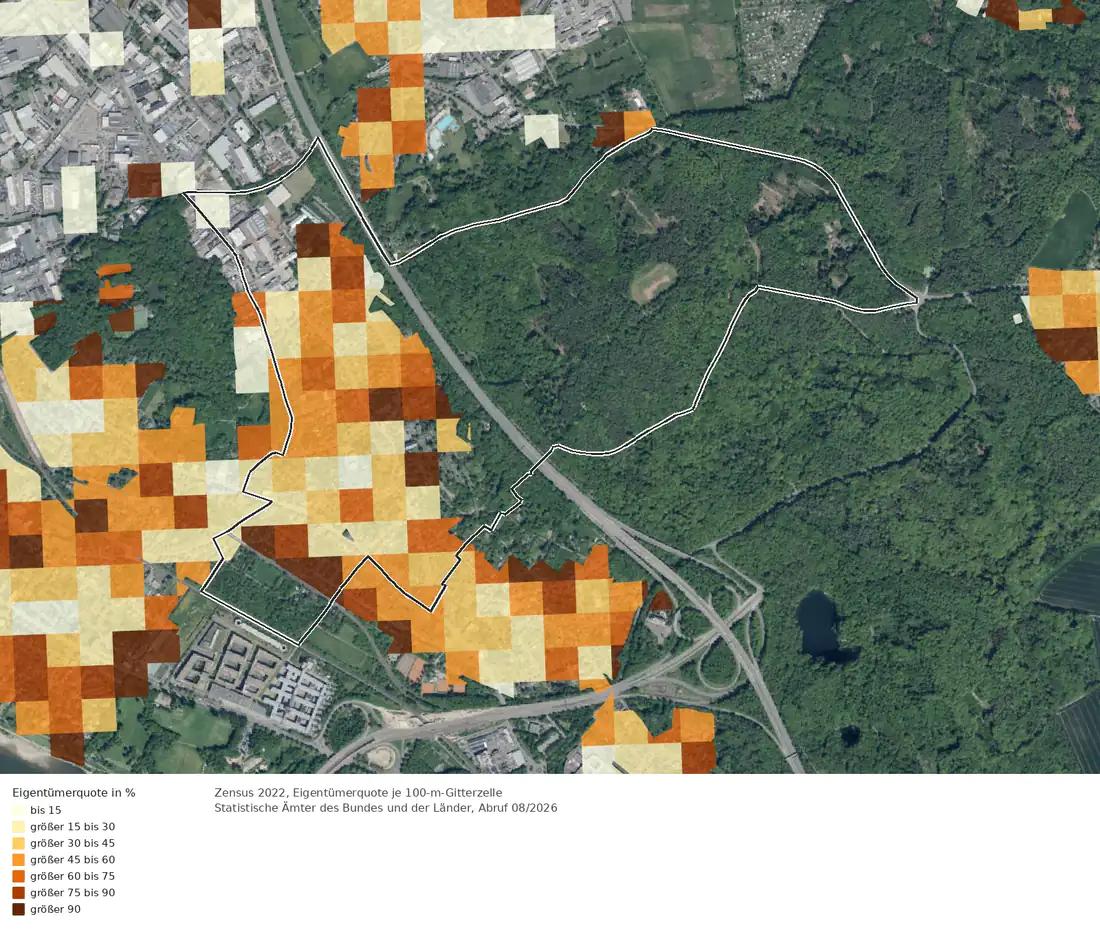This screenshot has height=932, width=1100.
Task: Click the caption 'Zensus 2022, Eigentümerquote je 100-m-Gitterzelle'
Action: tap(358, 792)
